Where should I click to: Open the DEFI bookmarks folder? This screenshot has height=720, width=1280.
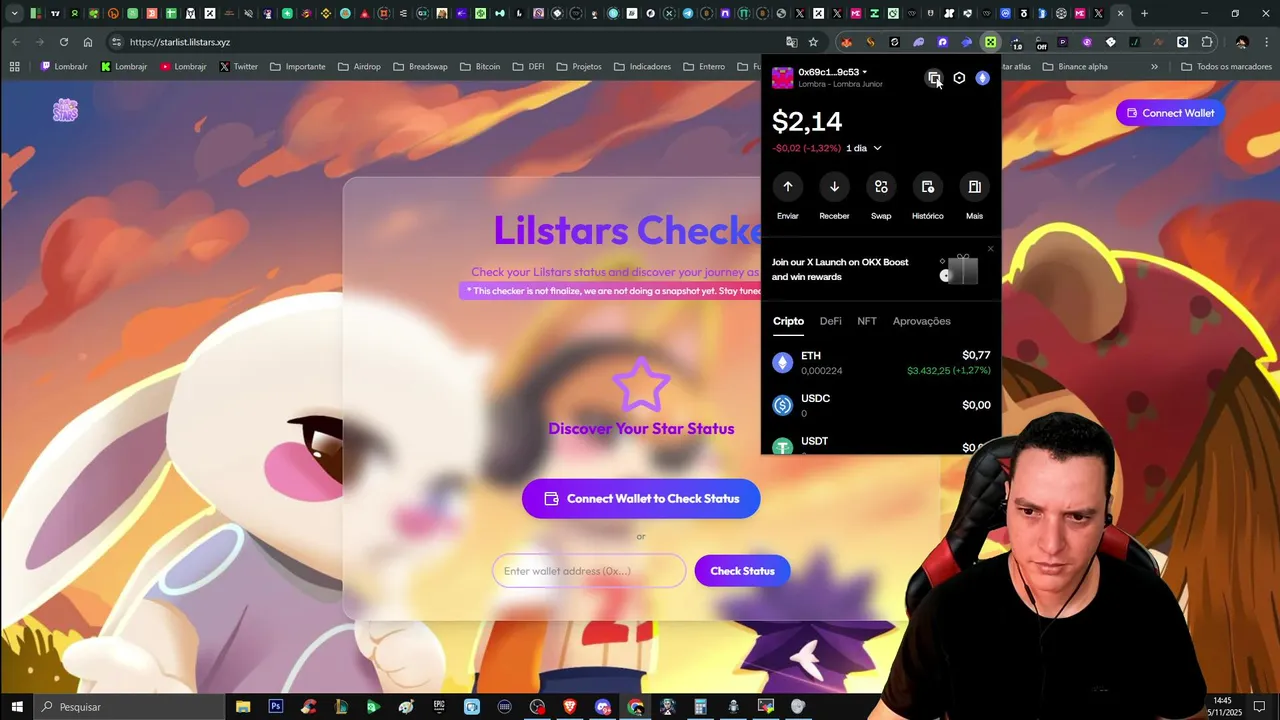[x=528, y=67]
